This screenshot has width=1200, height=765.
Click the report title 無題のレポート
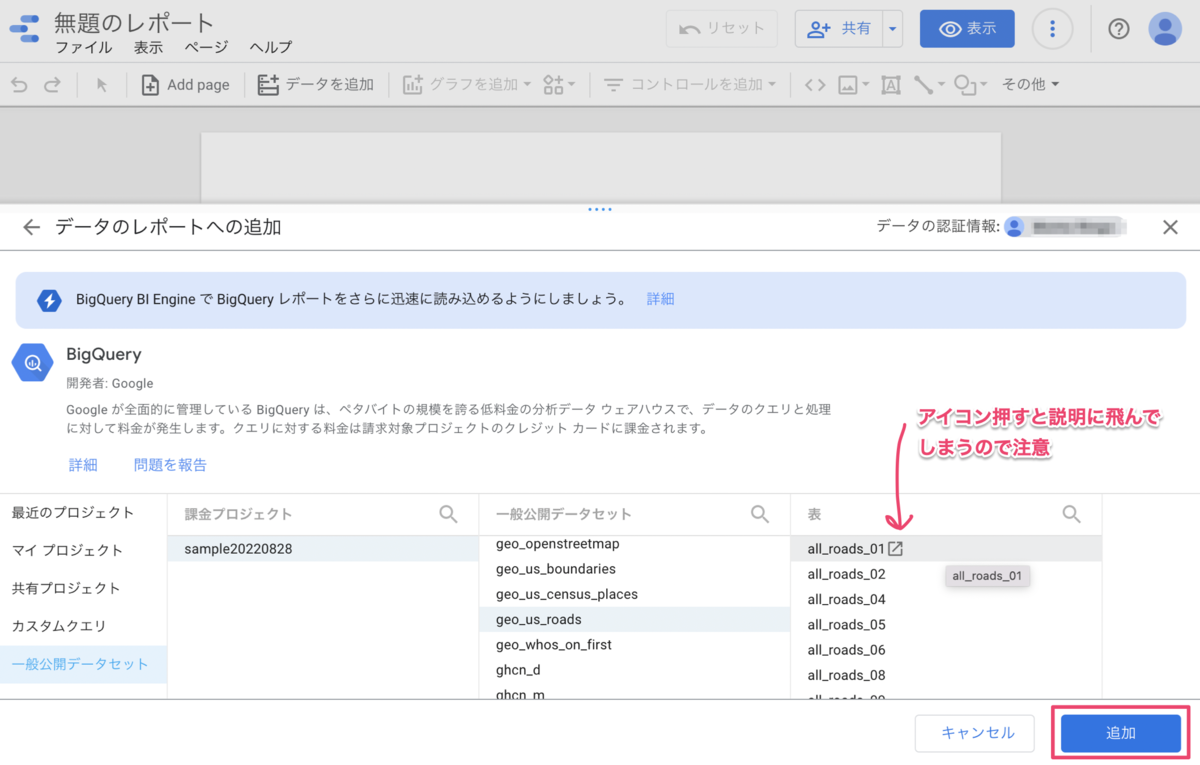(x=134, y=22)
